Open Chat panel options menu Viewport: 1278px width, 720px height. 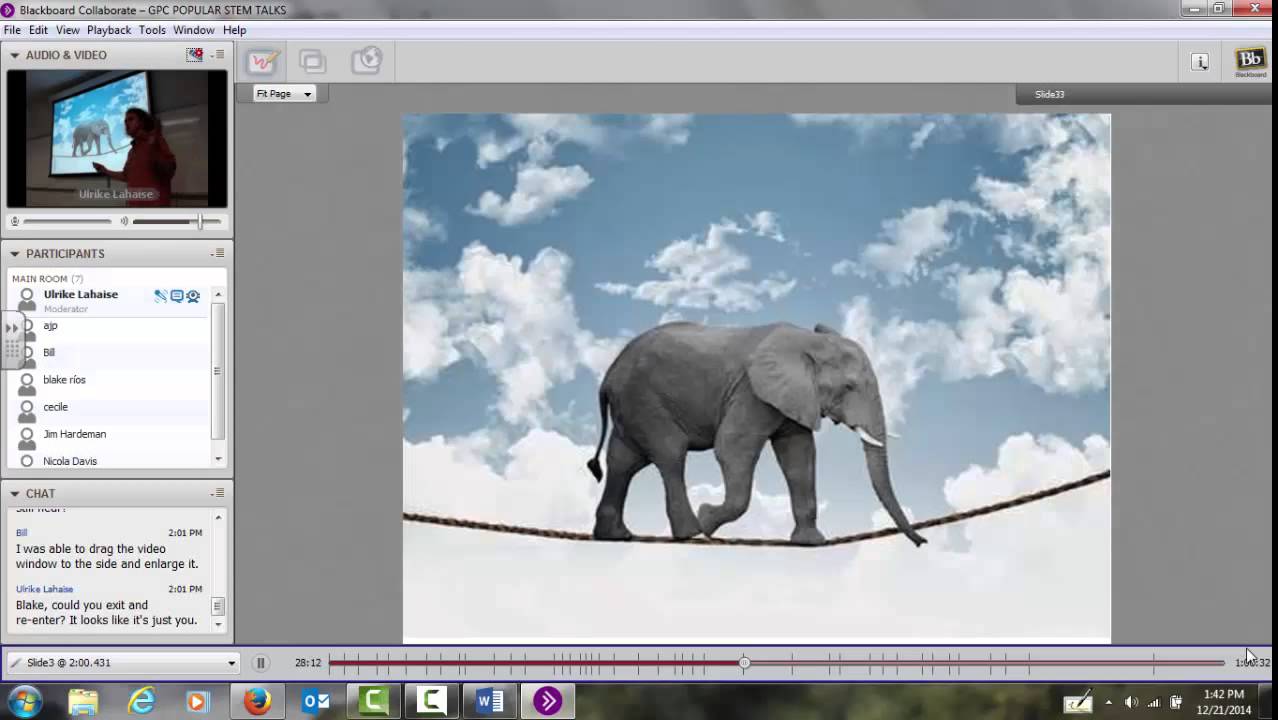(x=218, y=494)
